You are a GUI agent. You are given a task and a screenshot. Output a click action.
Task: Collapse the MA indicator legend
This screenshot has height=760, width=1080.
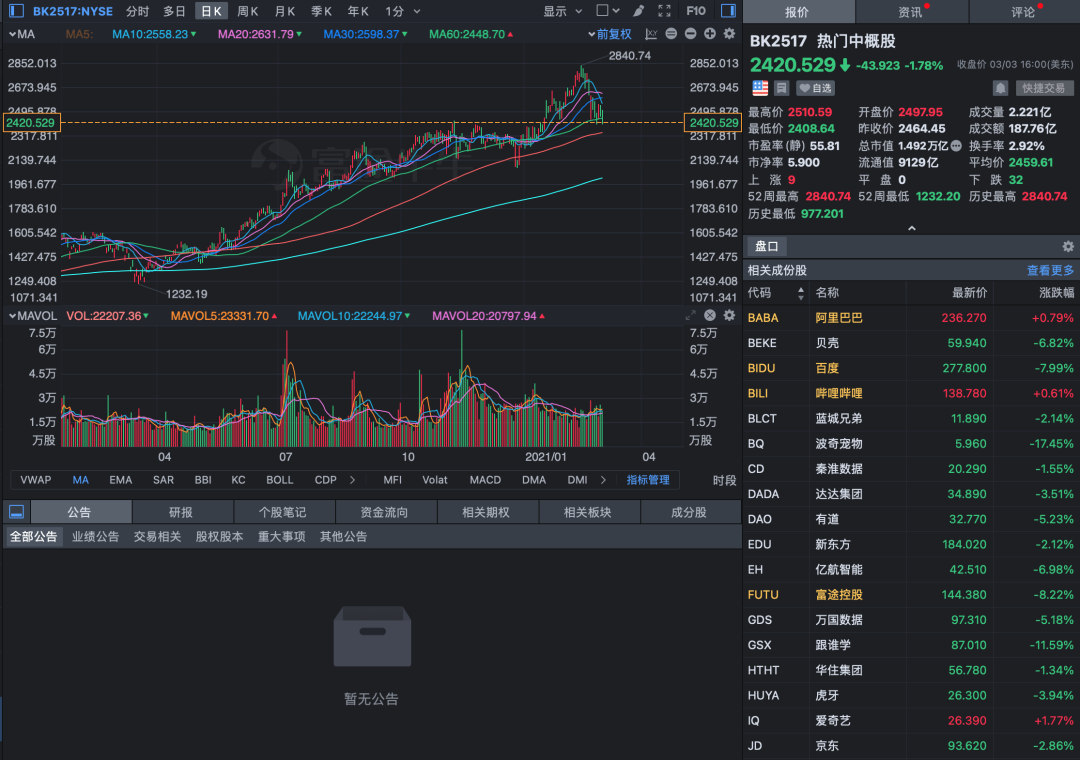click(12, 34)
